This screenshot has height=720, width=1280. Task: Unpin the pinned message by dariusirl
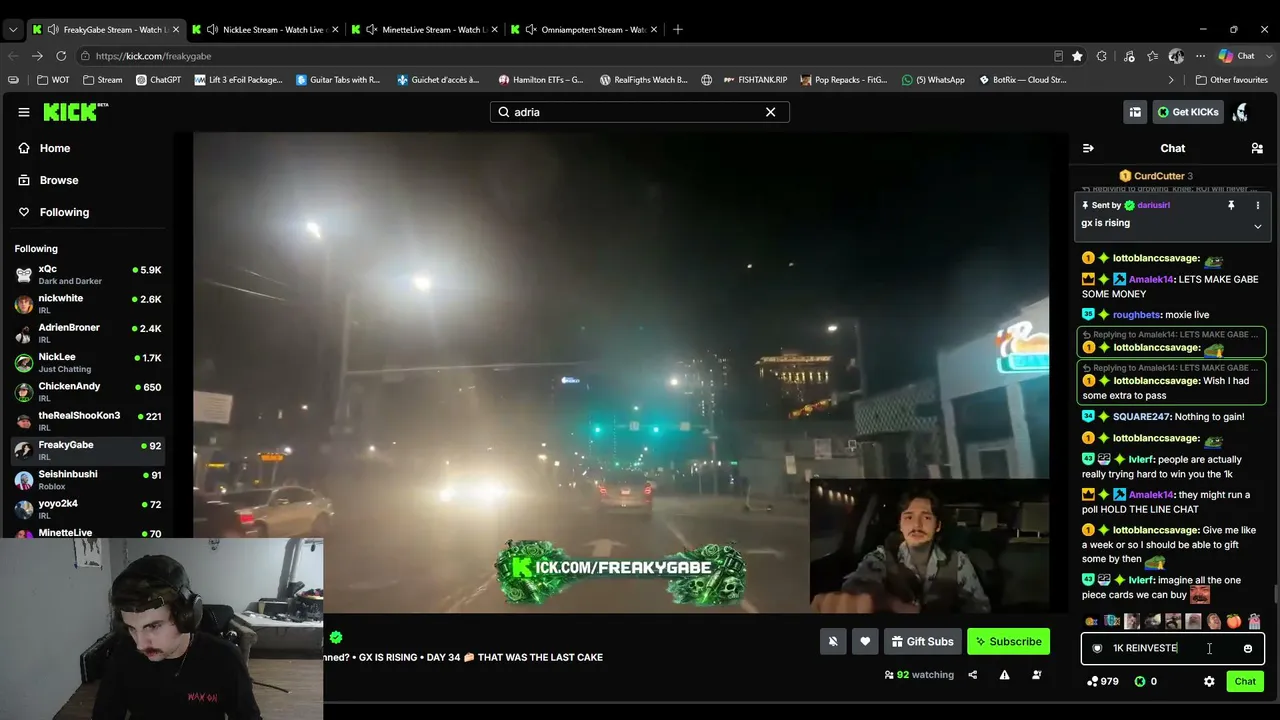tap(1231, 205)
